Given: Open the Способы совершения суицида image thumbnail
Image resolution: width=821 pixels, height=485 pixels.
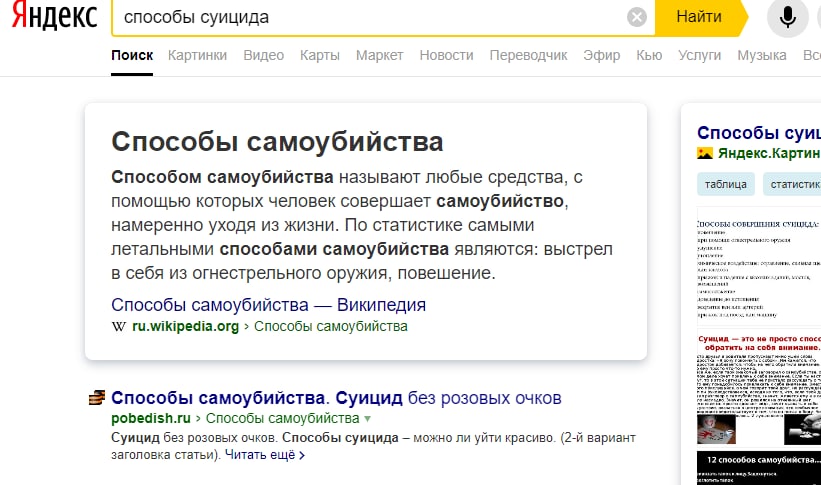Looking at the screenshot, I should tap(759, 266).
